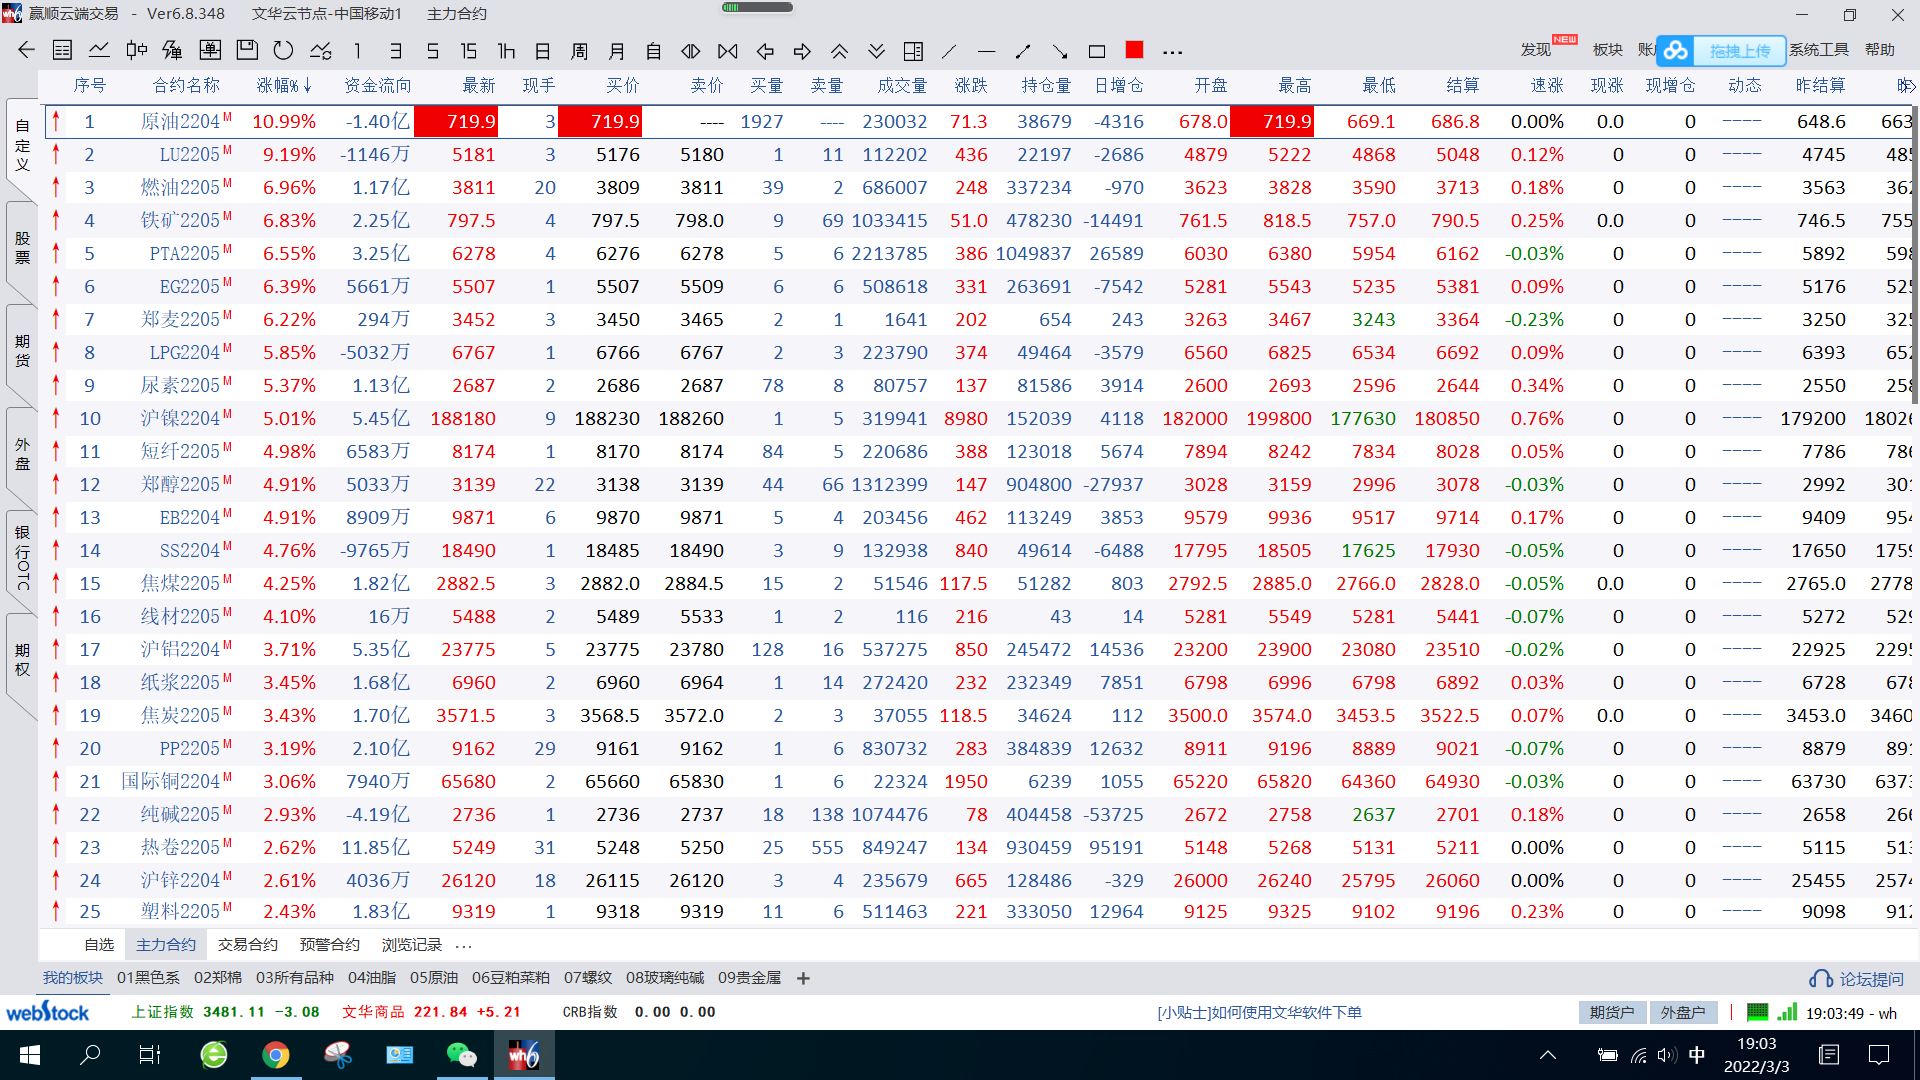Click the 持仓量 column header
This screenshot has height=1080, width=1920.
pyautogui.click(x=1046, y=86)
